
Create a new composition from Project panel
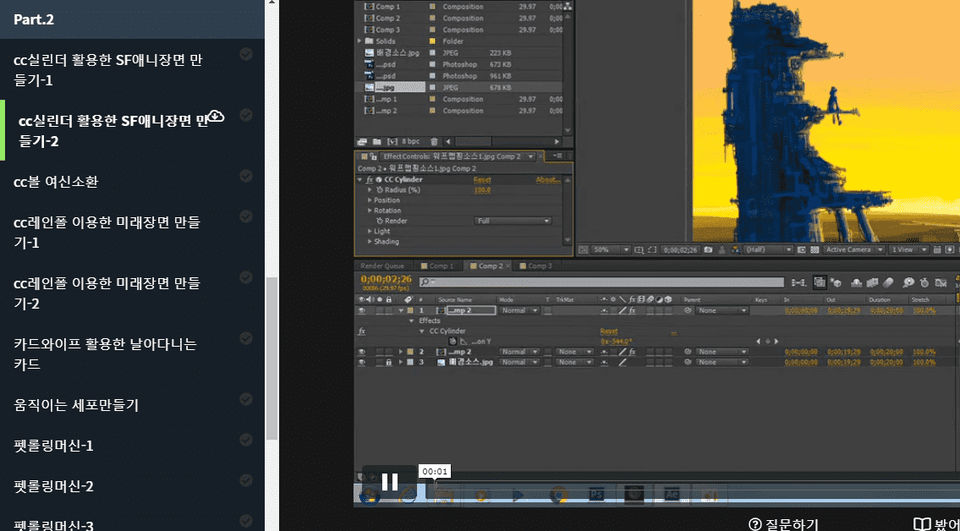(392, 141)
